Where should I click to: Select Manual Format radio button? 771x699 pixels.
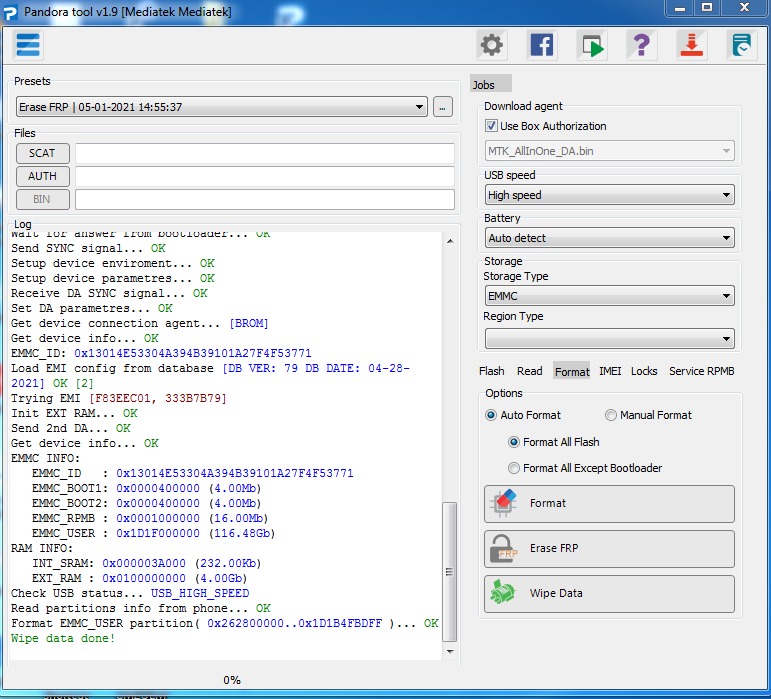(610, 415)
